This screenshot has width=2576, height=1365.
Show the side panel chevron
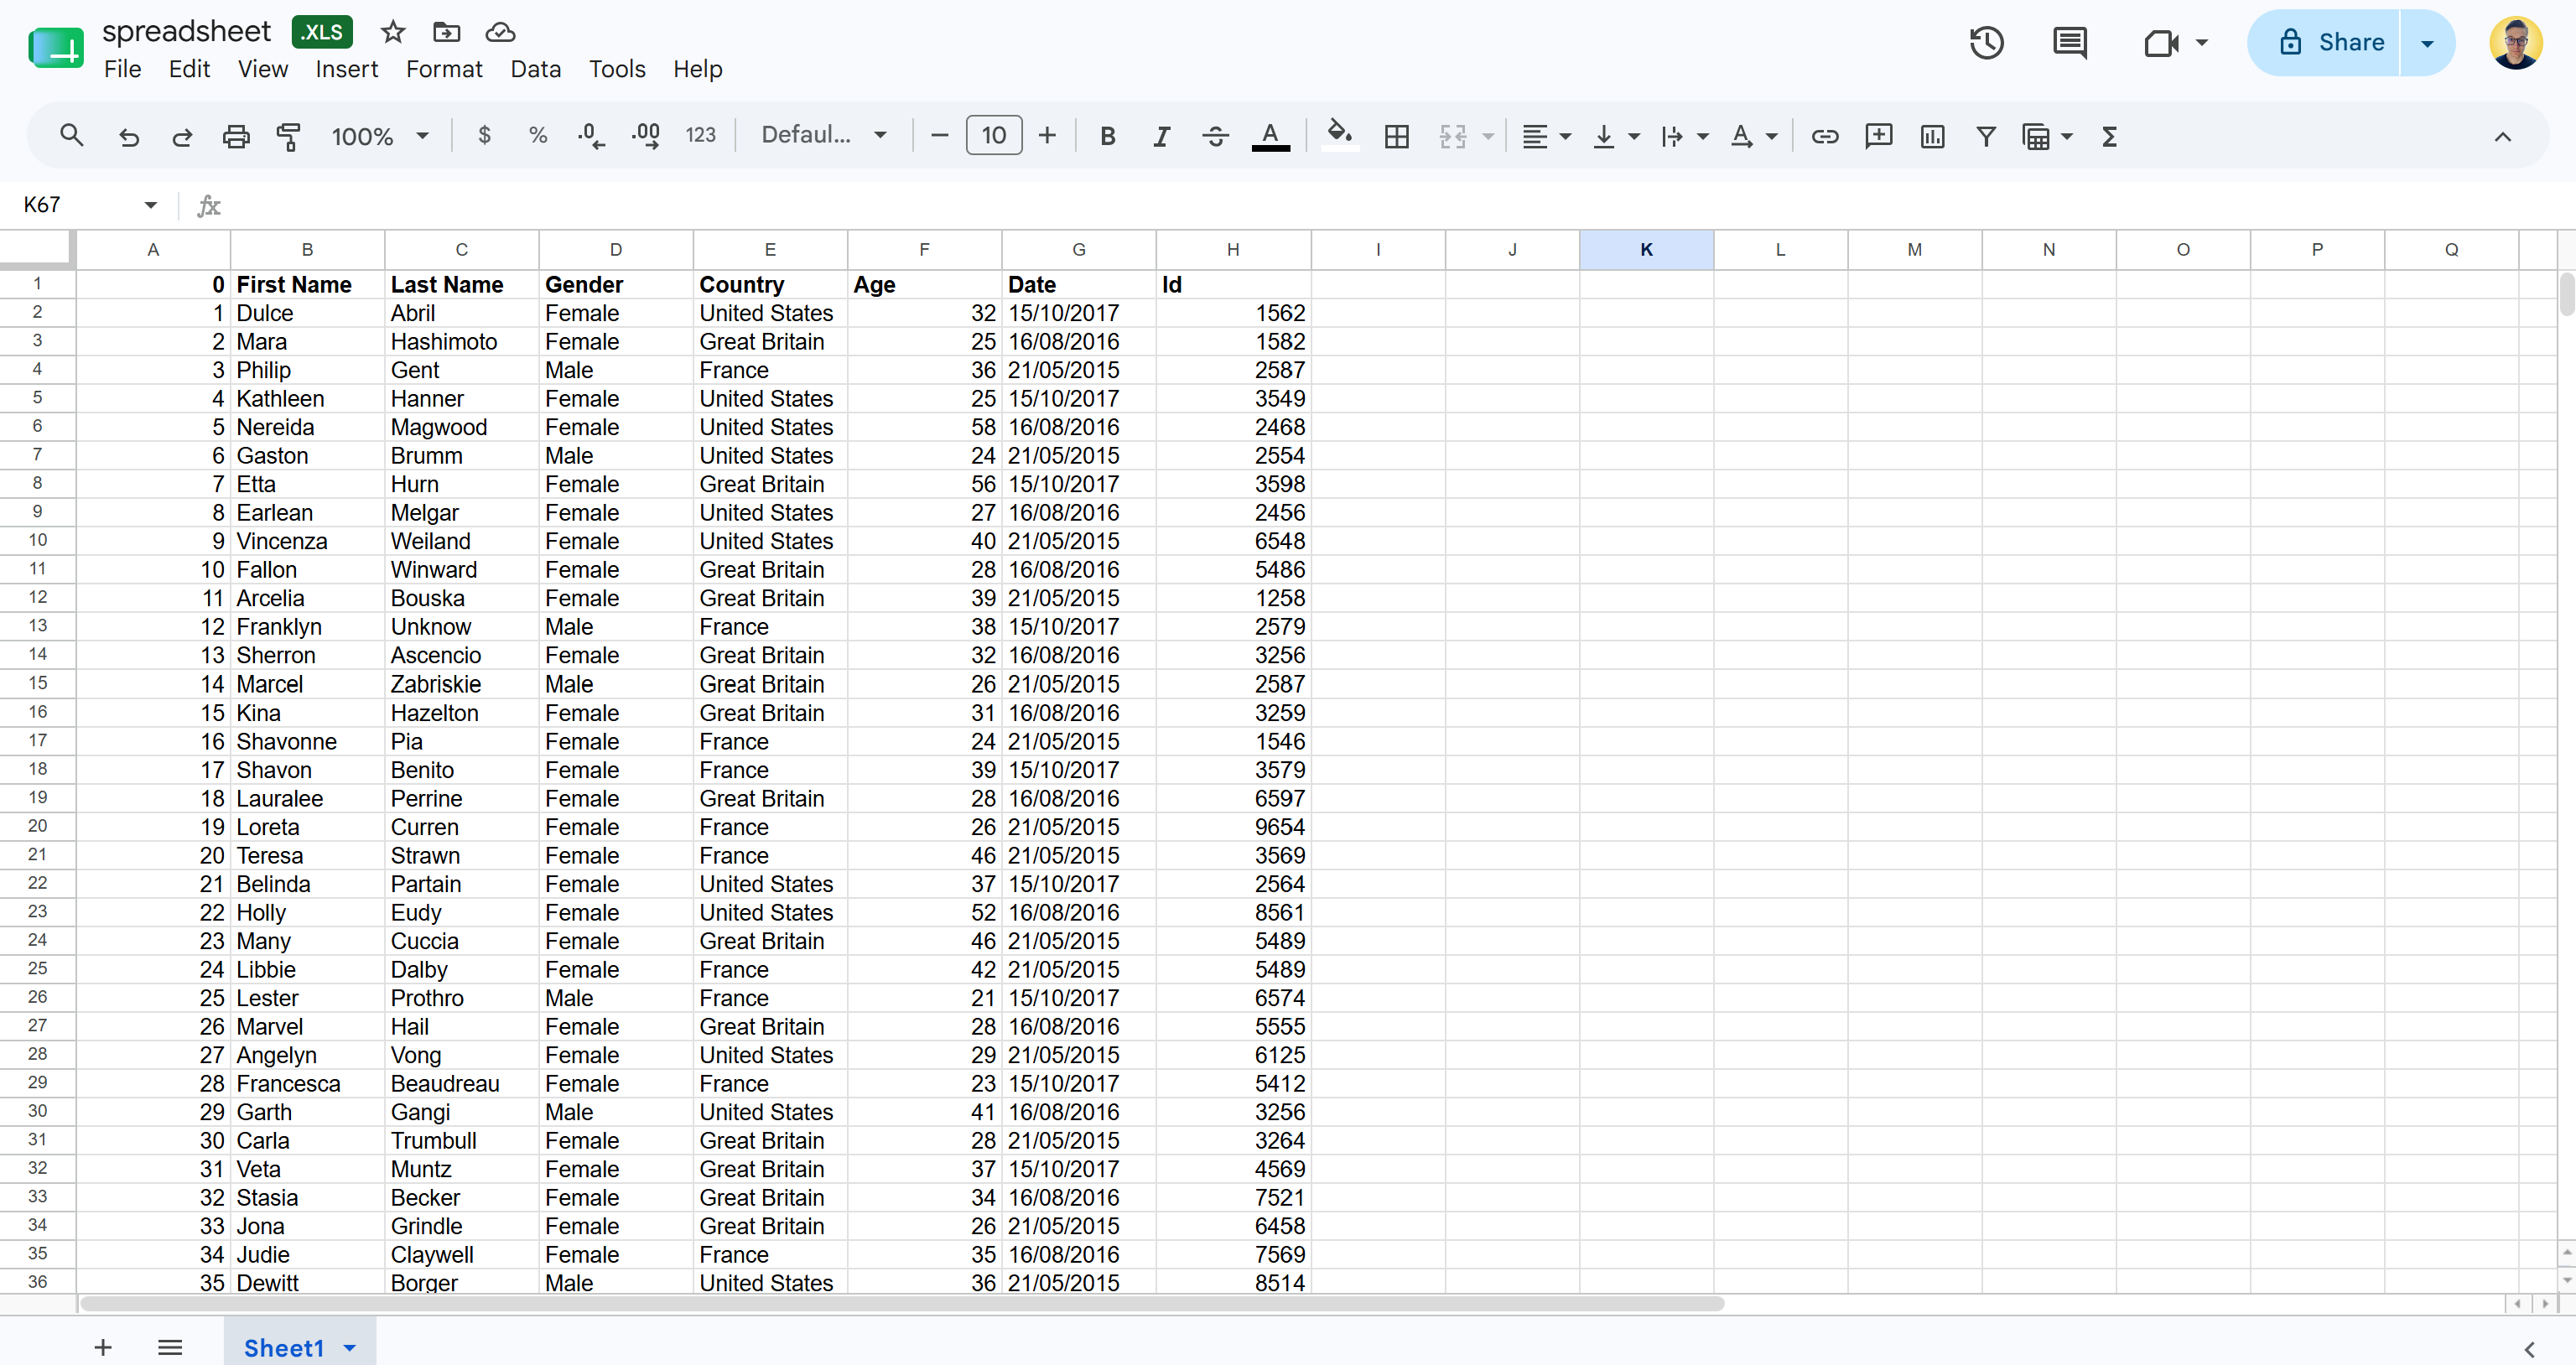click(2529, 1349)
